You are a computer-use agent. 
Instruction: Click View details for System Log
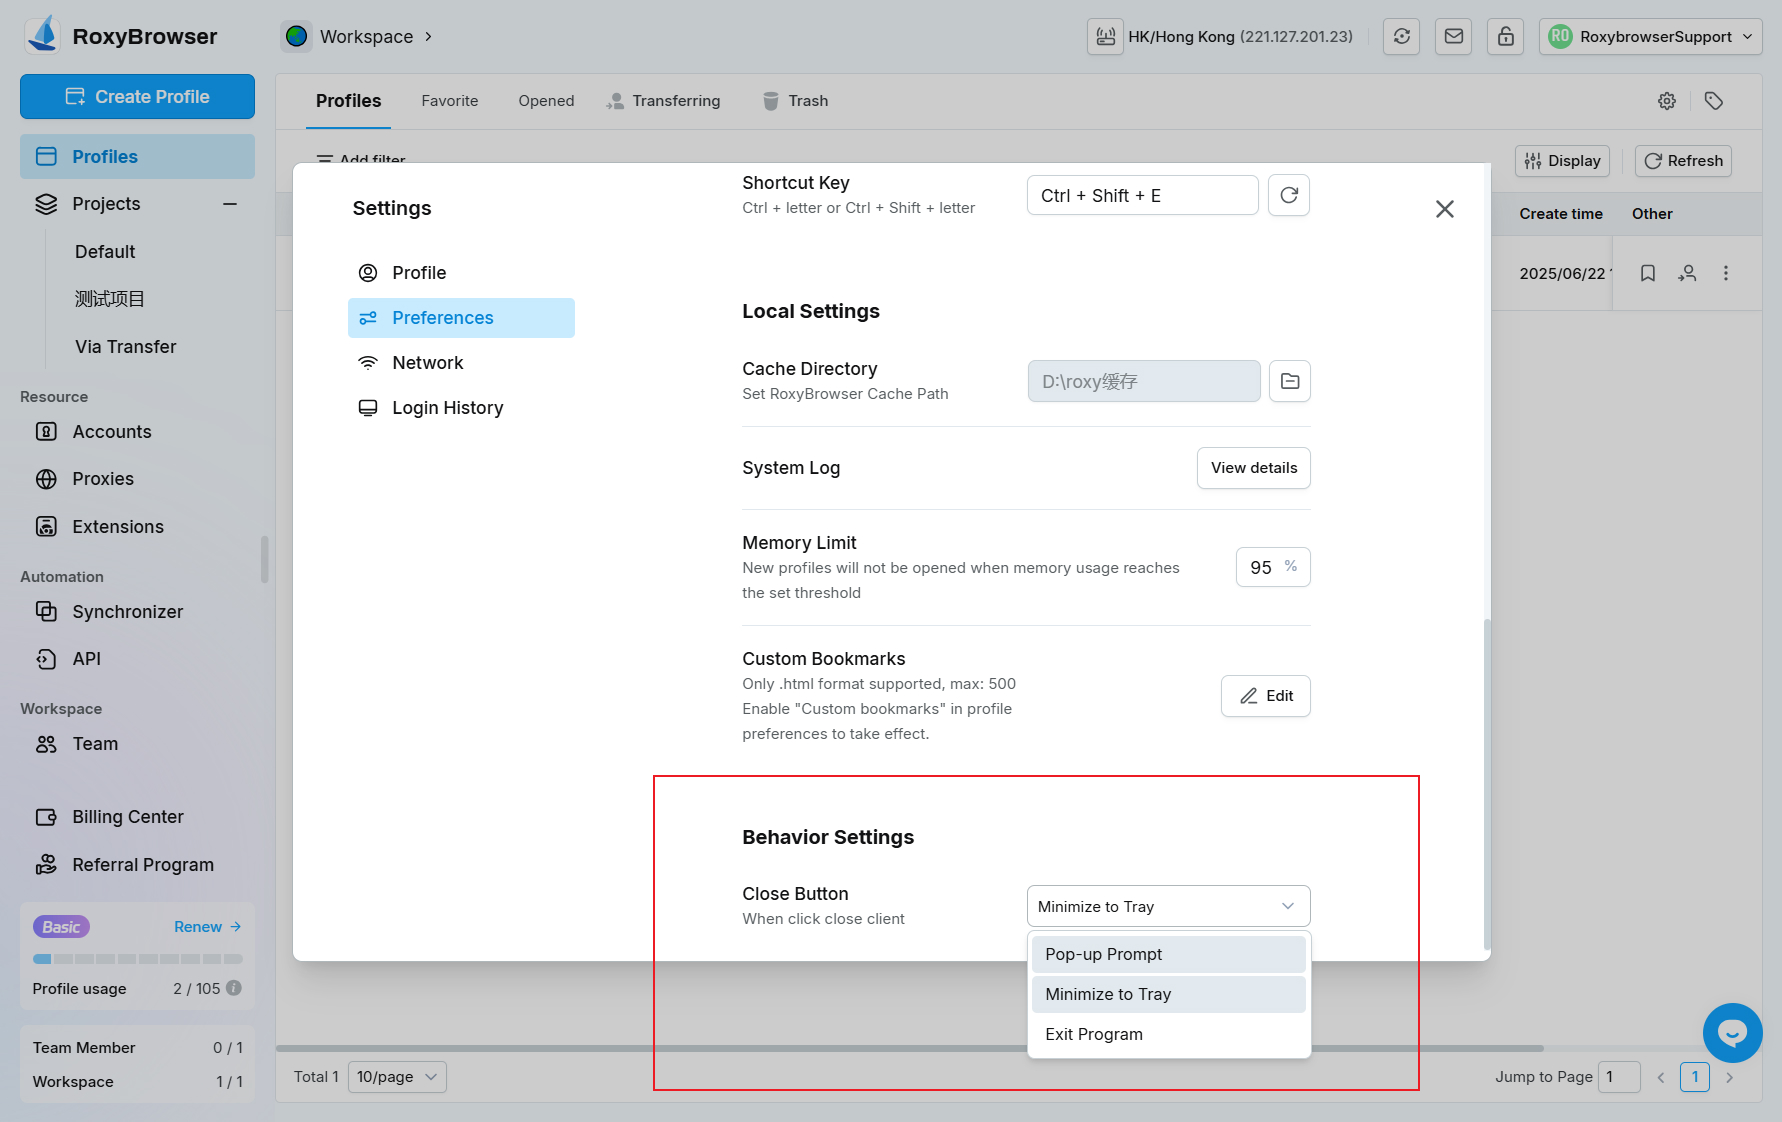tap(1253, 468)
